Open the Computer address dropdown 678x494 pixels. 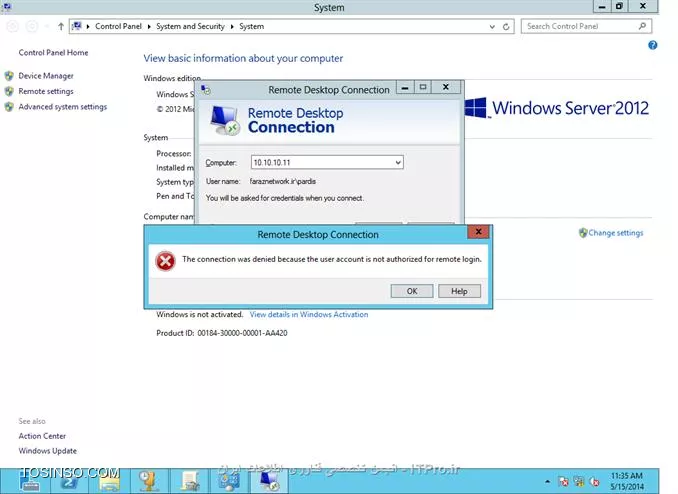[x=398, y=163]
